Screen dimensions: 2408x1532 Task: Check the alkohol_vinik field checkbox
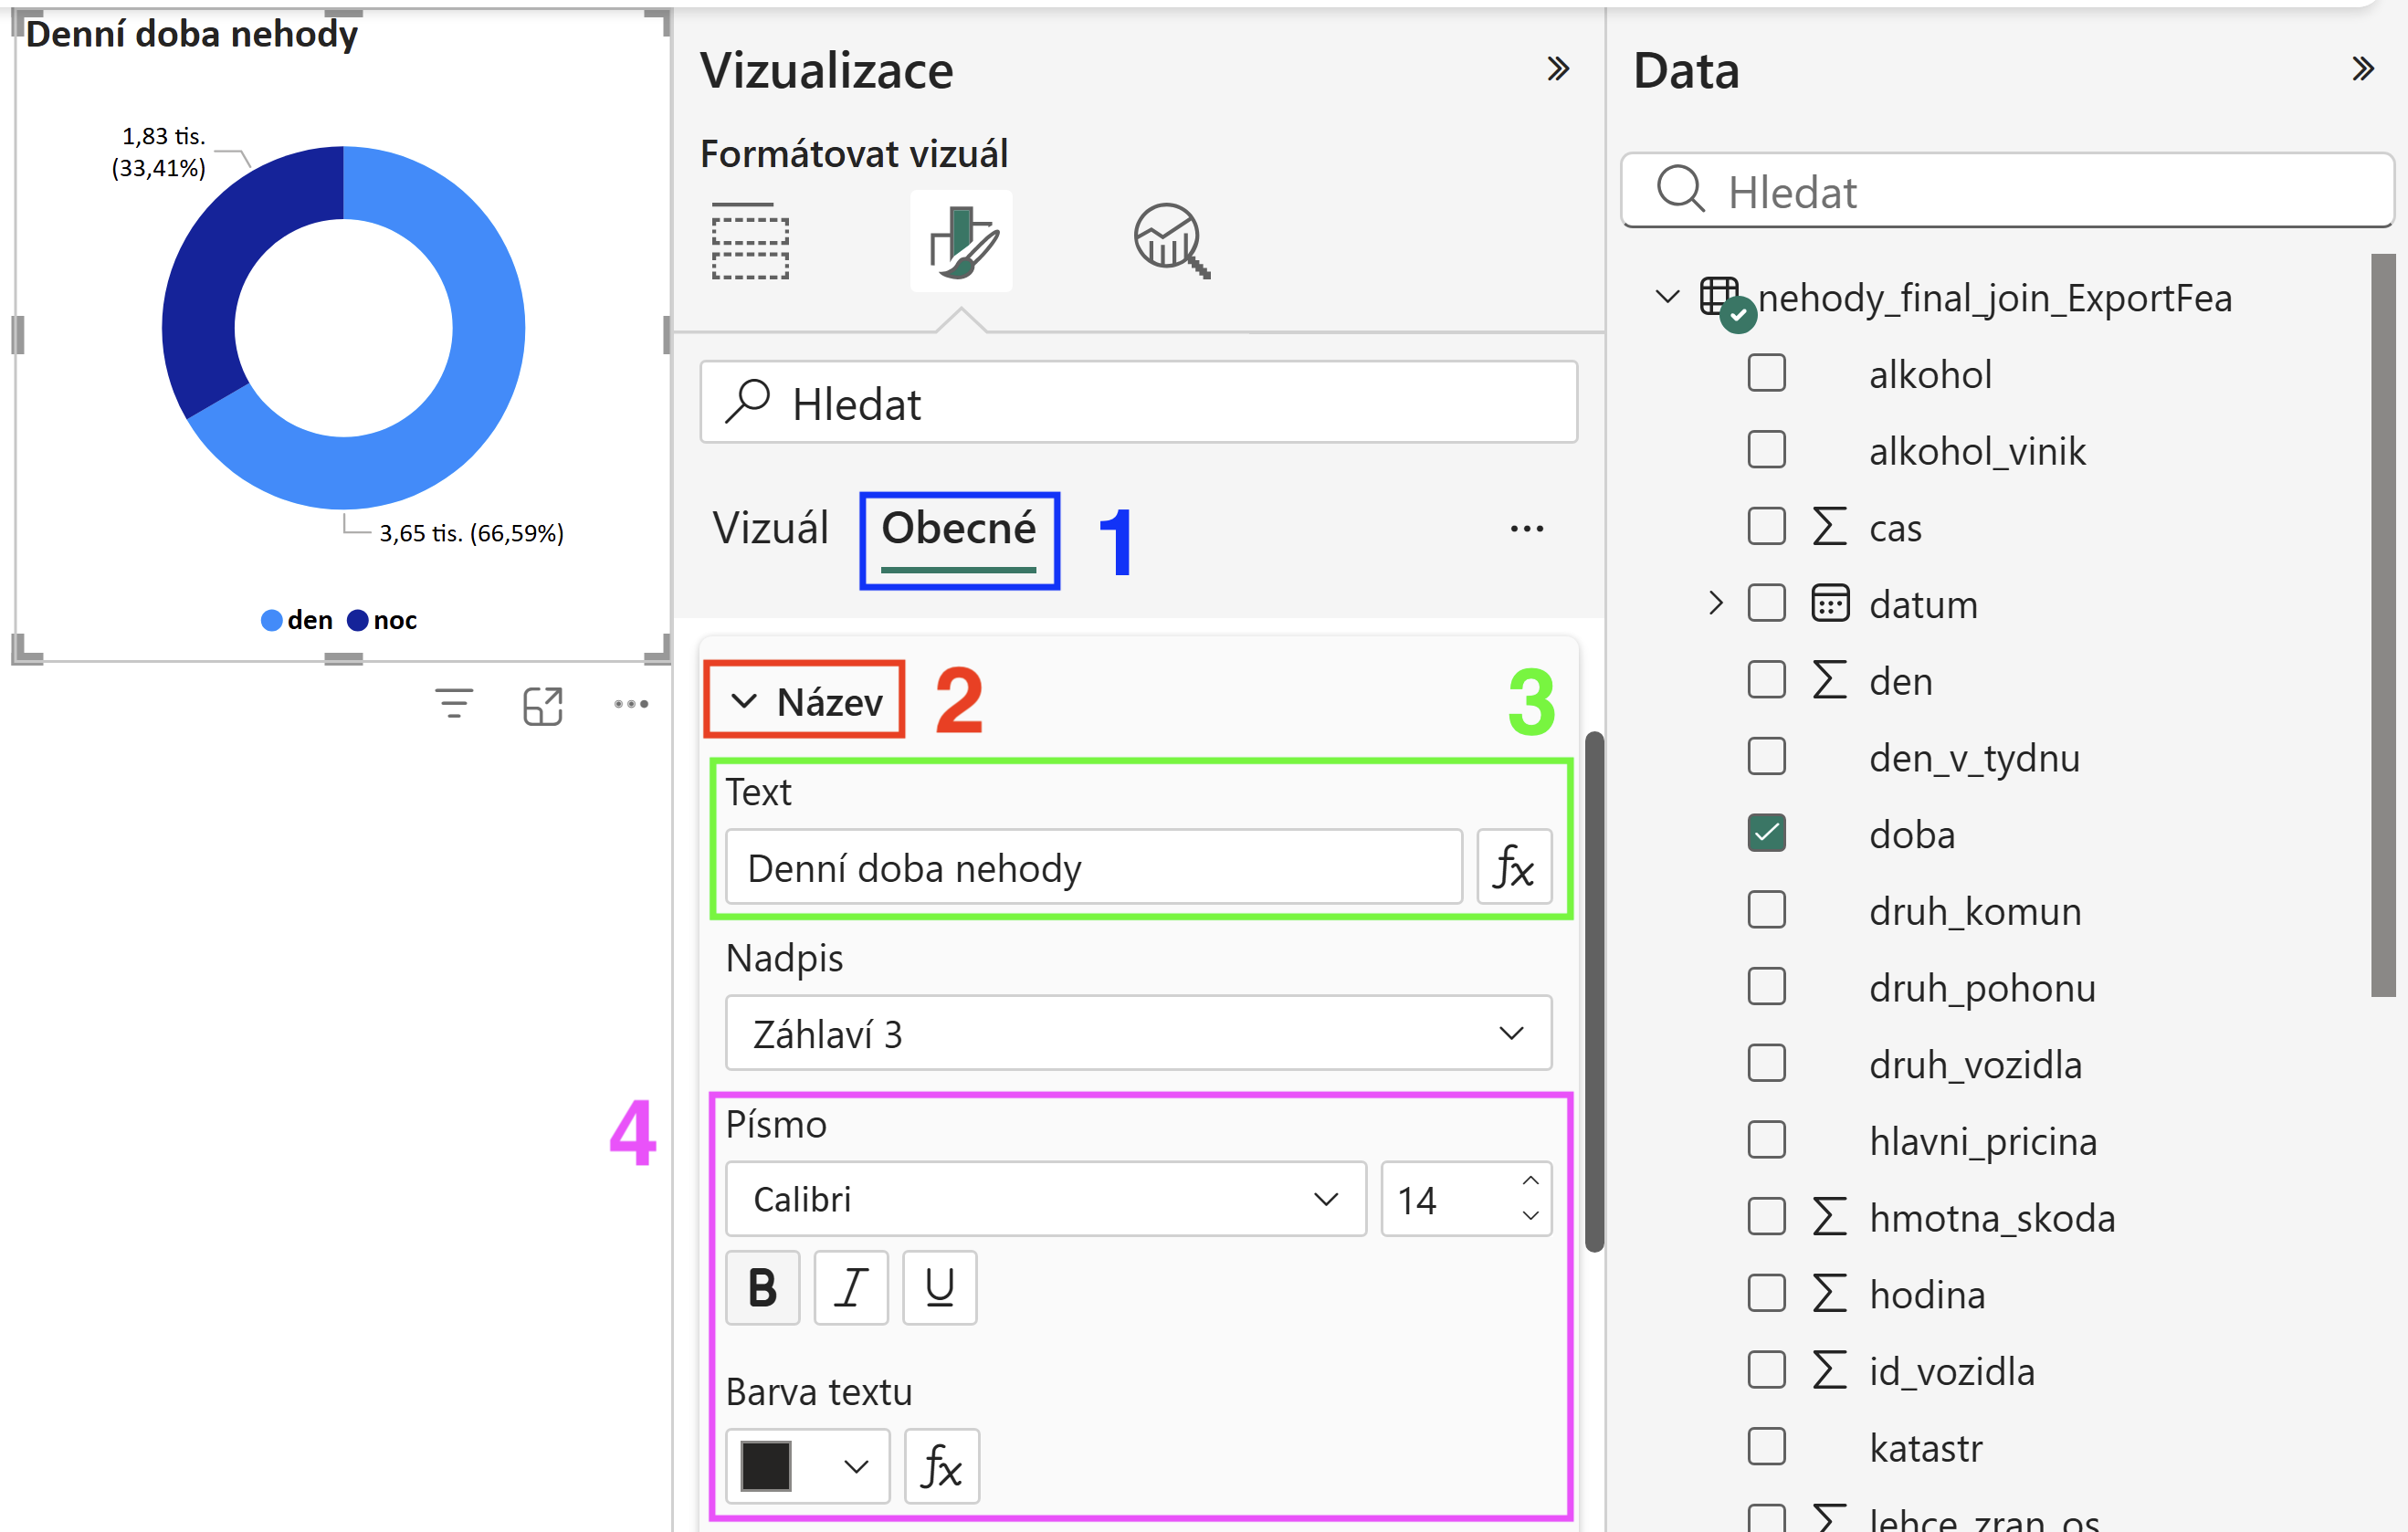[1766, 449]
